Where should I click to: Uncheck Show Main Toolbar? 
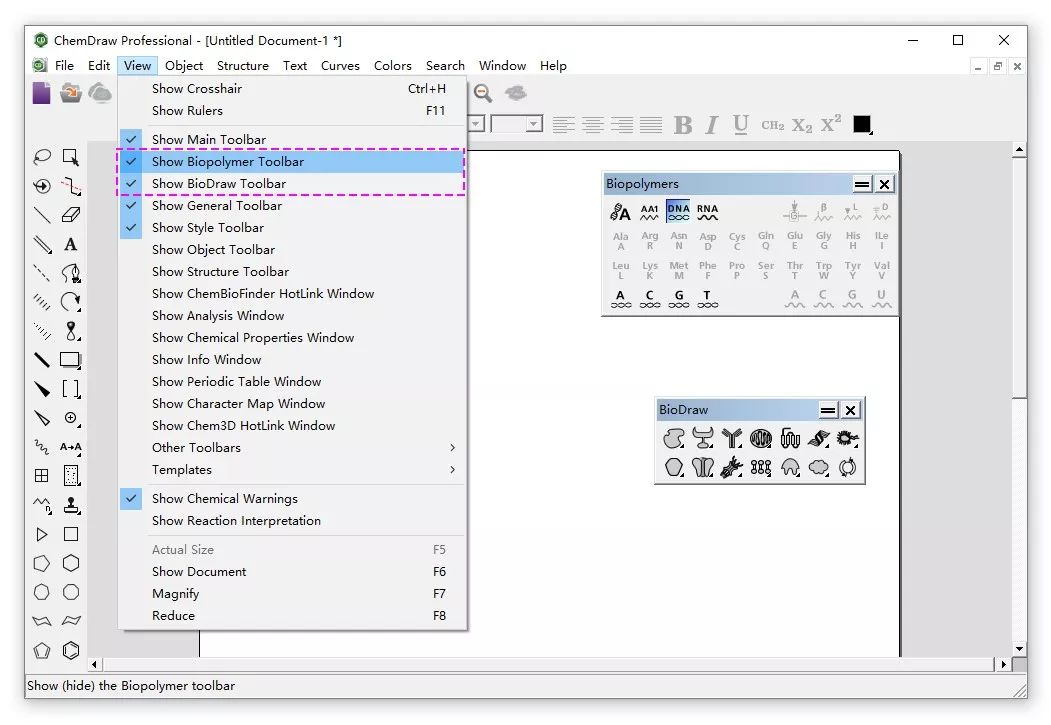pos(292,139)
